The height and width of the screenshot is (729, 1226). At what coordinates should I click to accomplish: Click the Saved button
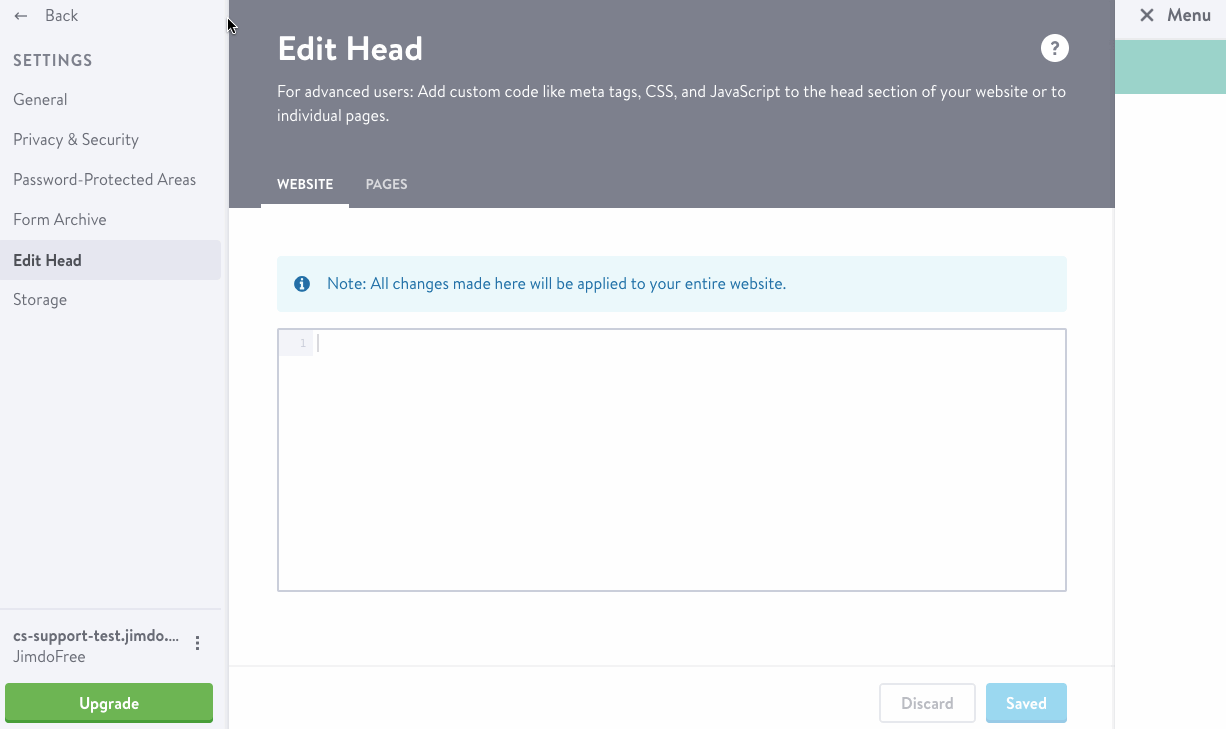tap(1026, 703)
